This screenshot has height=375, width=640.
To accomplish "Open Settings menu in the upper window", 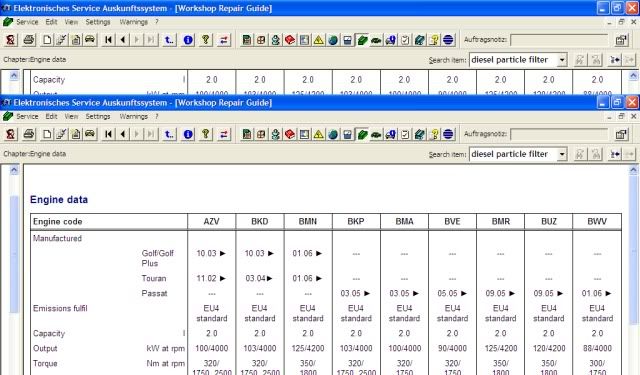I will click(x=98, y=22).
